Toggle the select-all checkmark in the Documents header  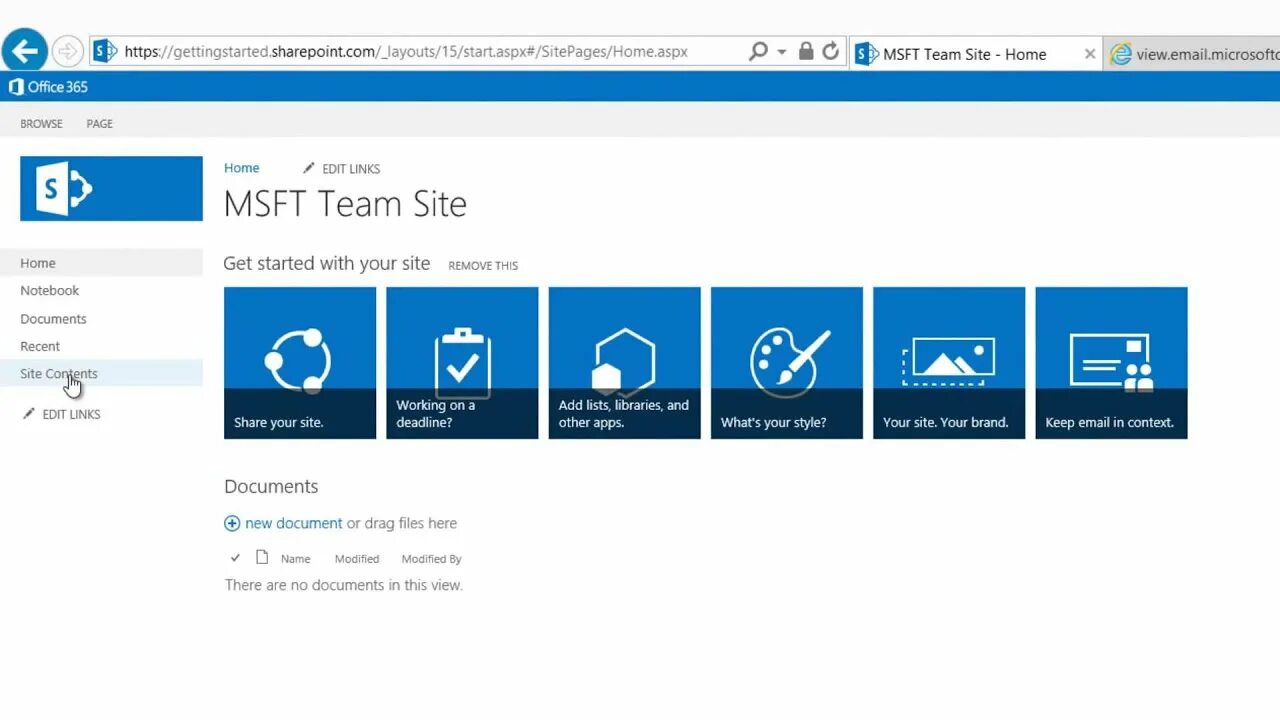235,558
